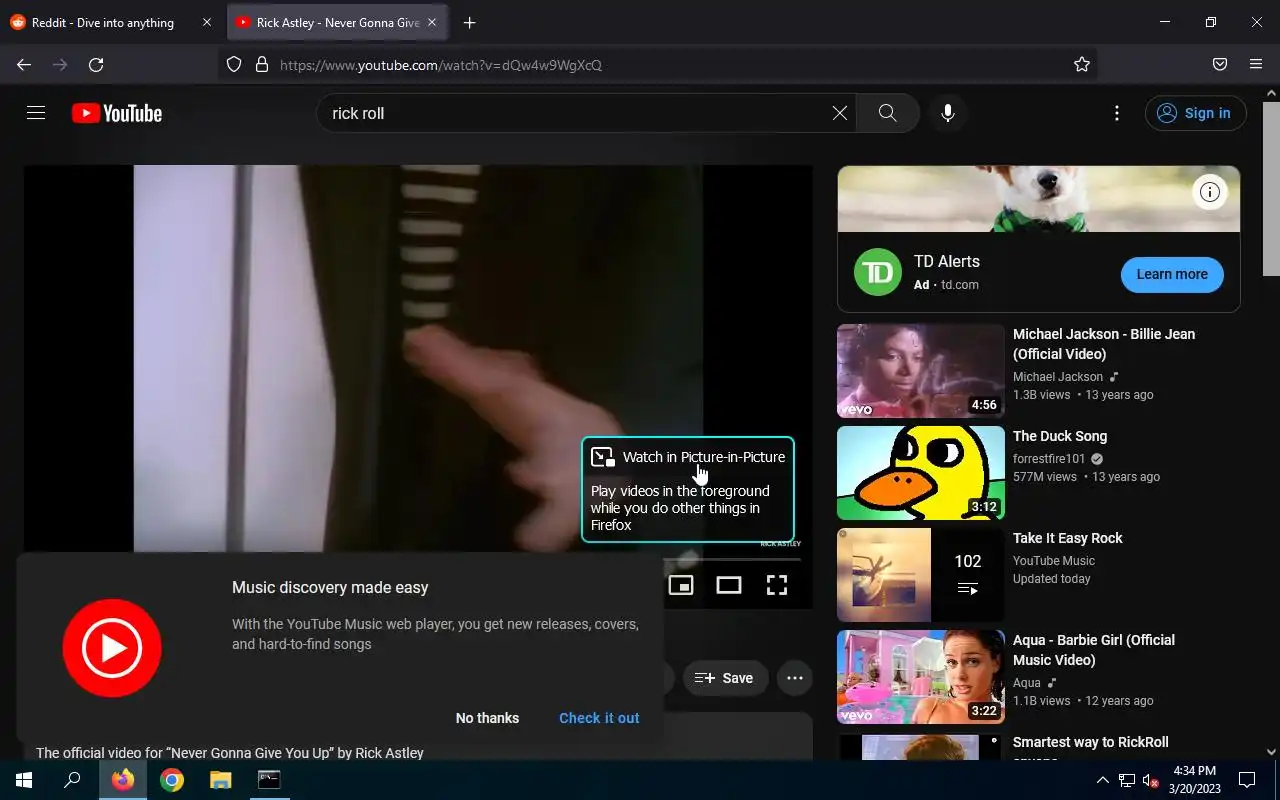Screen dimensions: 1280x800
Task: Click the muted volume tray icon
Action: 1150,780
